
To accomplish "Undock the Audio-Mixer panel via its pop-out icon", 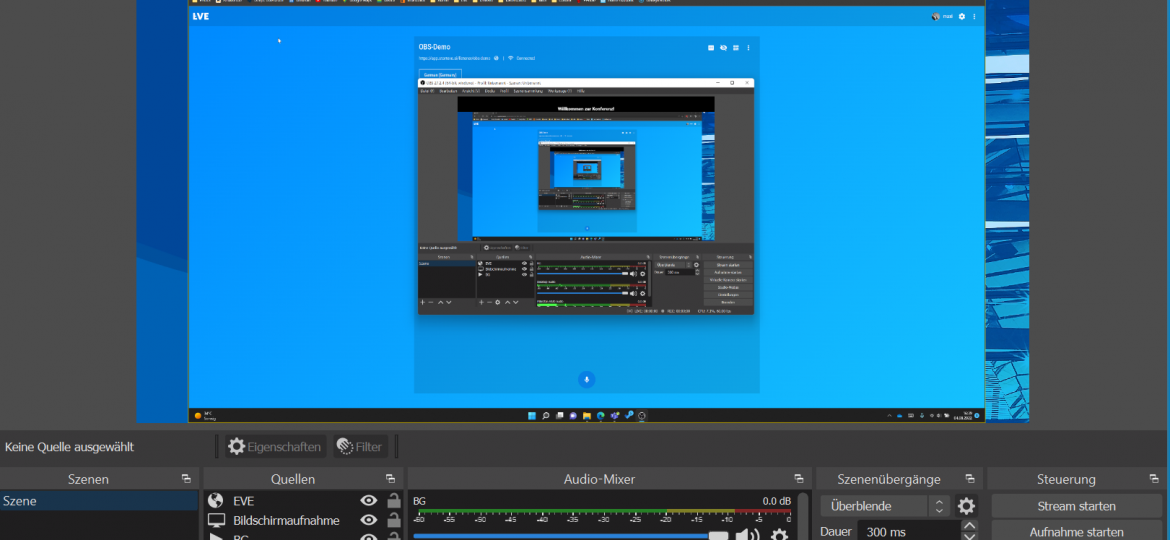I will (x=799, y=479).
